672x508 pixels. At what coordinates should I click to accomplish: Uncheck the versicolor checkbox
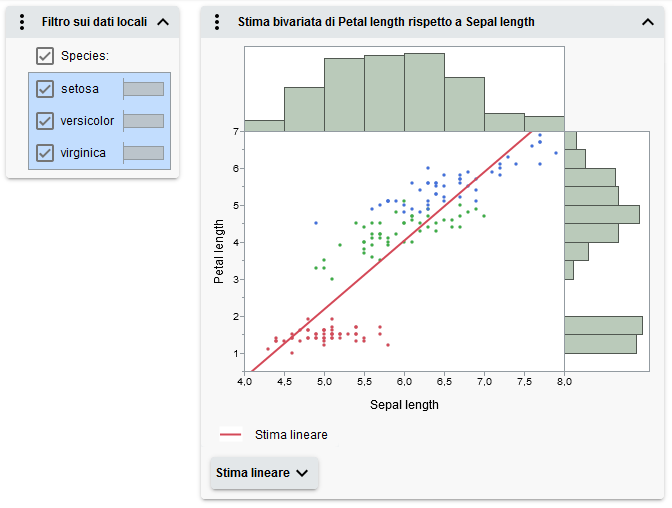[45, 121]
